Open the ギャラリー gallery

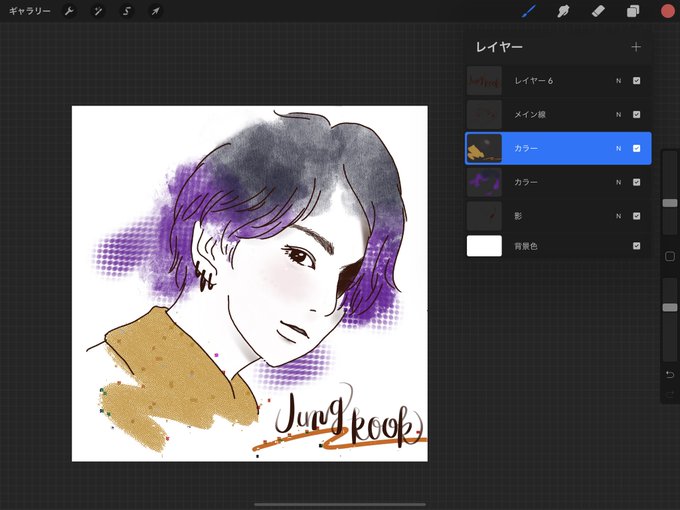29,11
